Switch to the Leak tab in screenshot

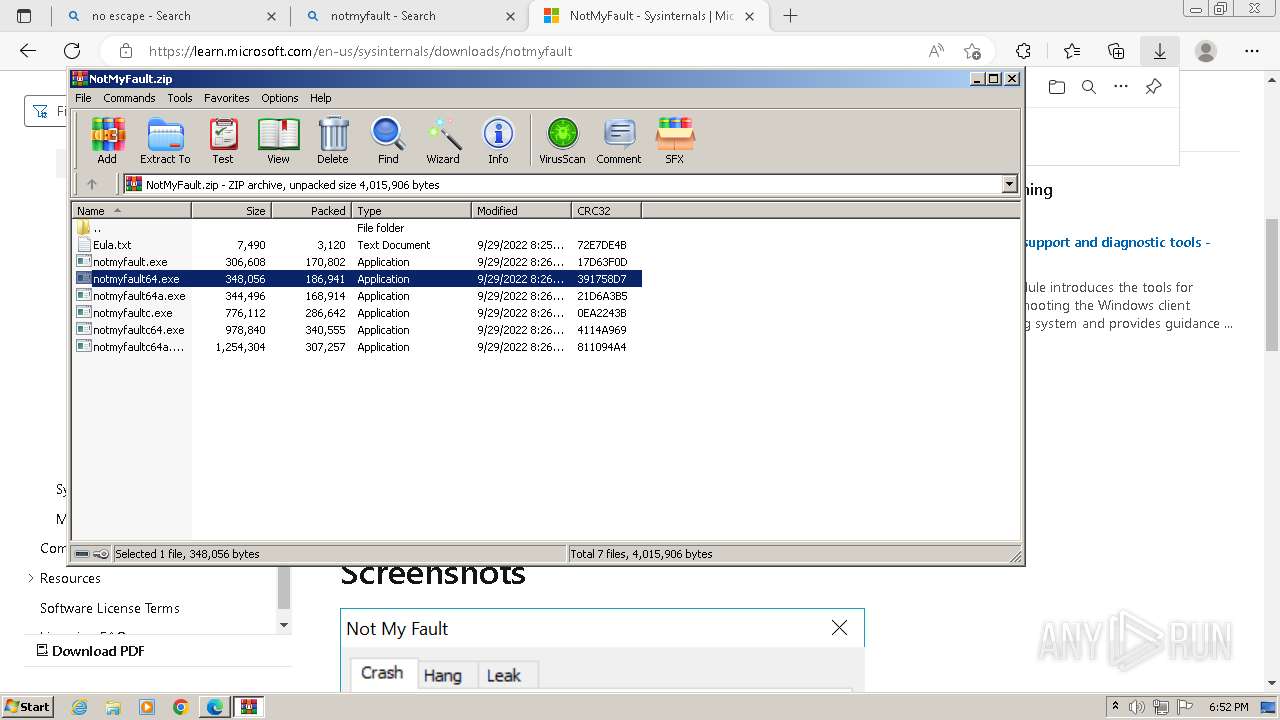503,676
